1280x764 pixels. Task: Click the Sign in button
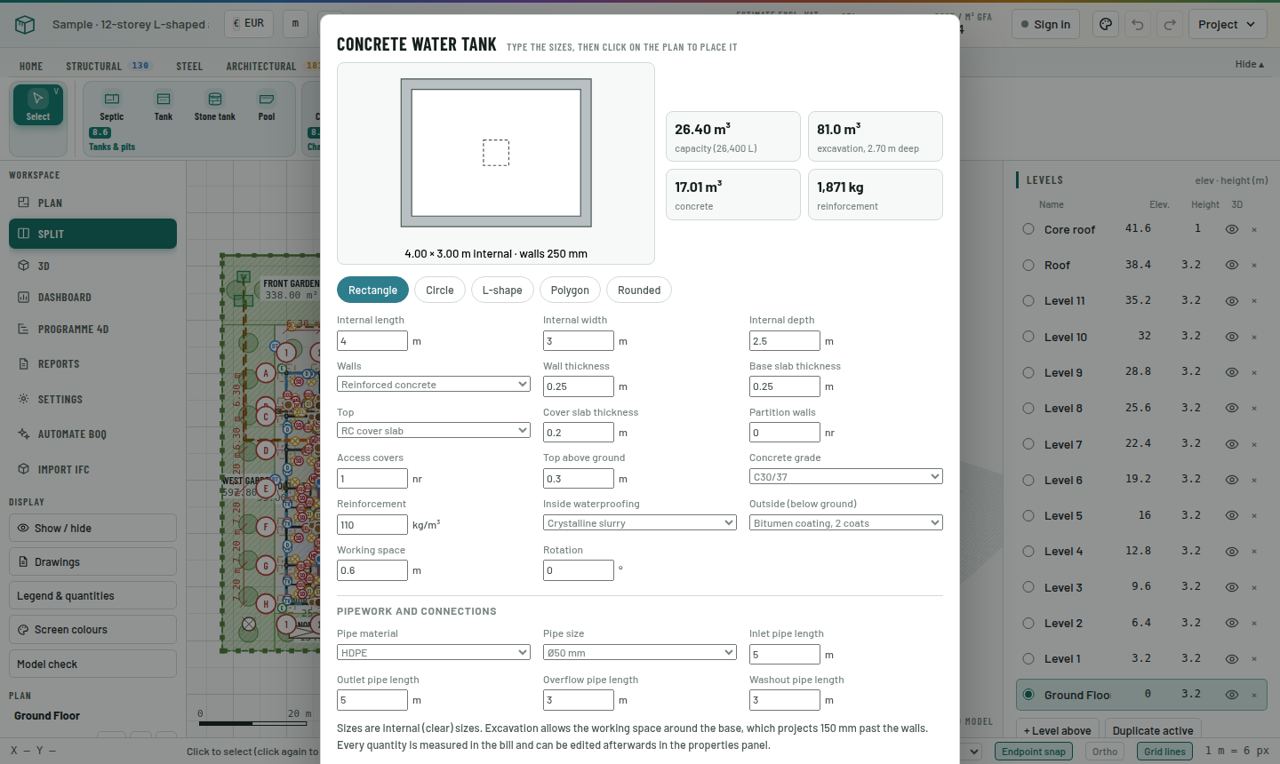(1045, 24)
